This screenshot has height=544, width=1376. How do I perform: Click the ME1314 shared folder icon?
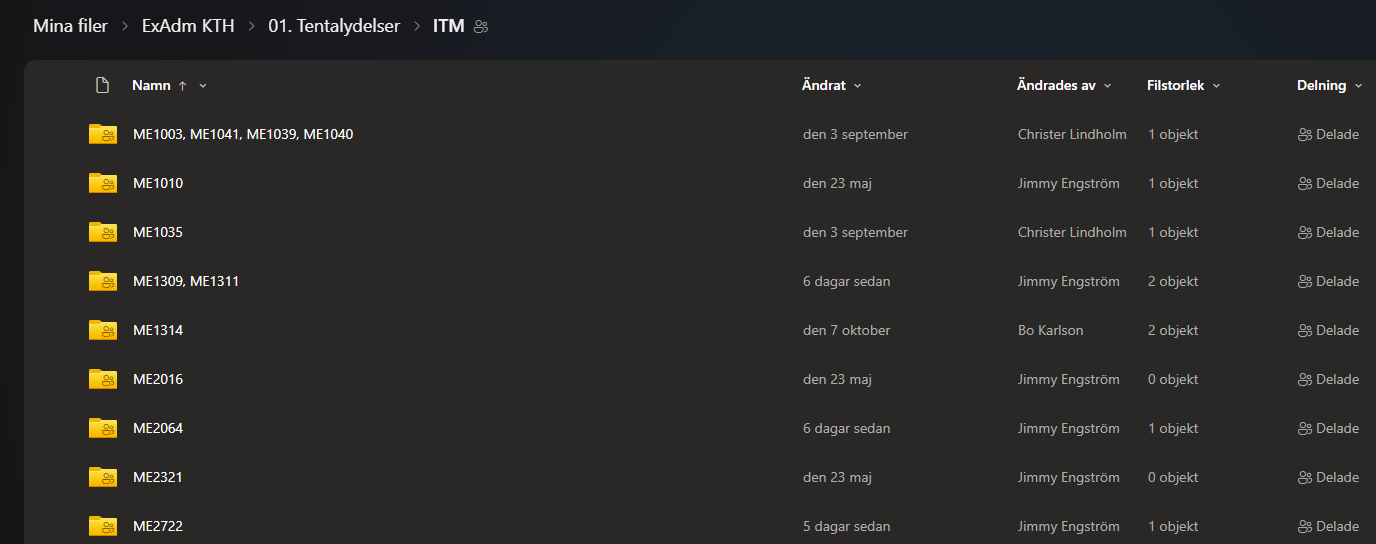(103, 330)
